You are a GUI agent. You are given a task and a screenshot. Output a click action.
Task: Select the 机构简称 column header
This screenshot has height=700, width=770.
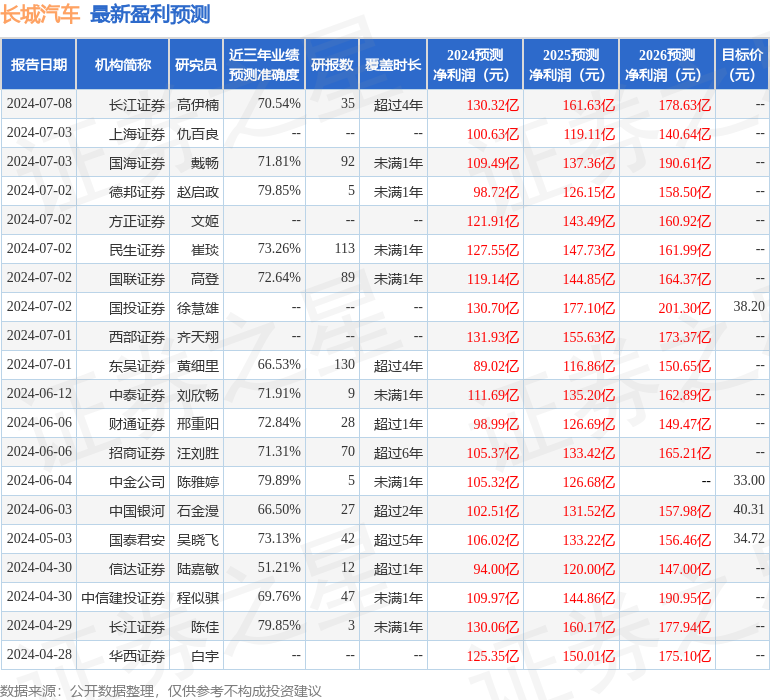click(x=123, y=64)
